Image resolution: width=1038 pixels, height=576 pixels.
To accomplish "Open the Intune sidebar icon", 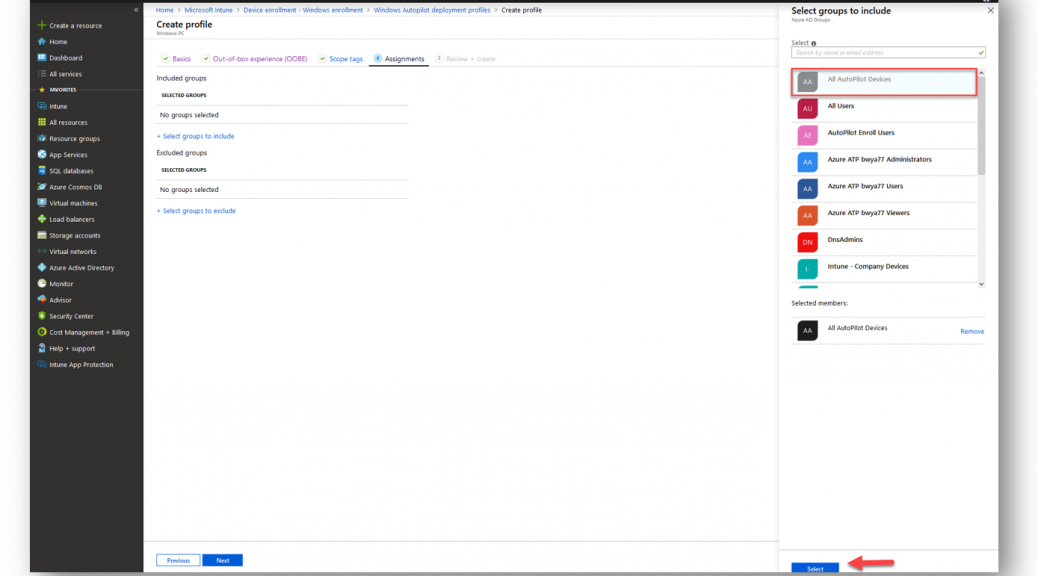I will pyautogui.click(x=42, y=106).
